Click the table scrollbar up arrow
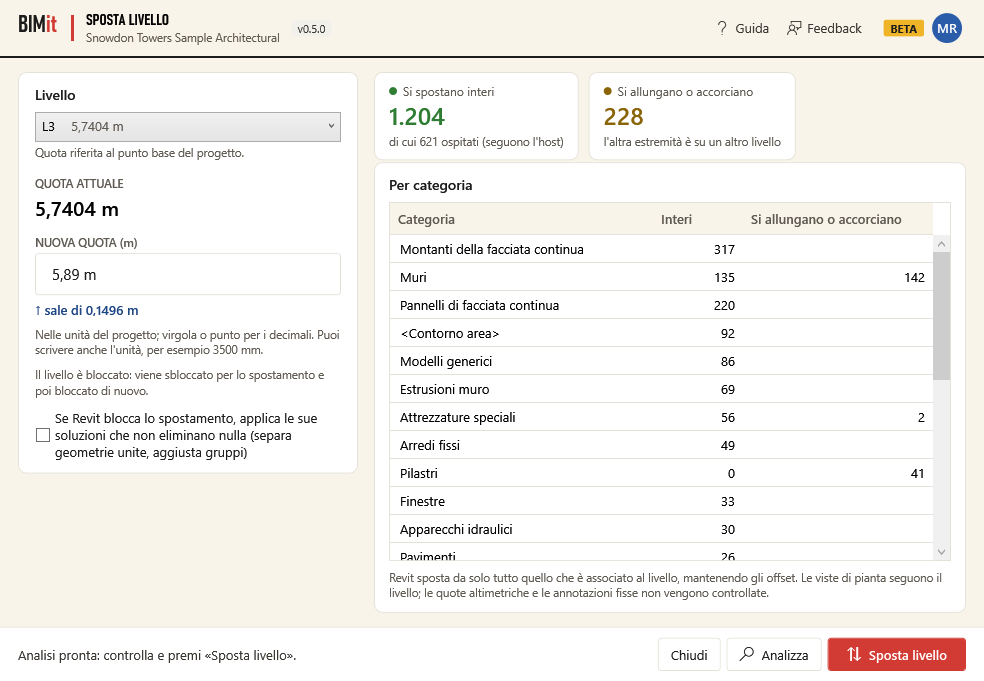 point(941,244)
